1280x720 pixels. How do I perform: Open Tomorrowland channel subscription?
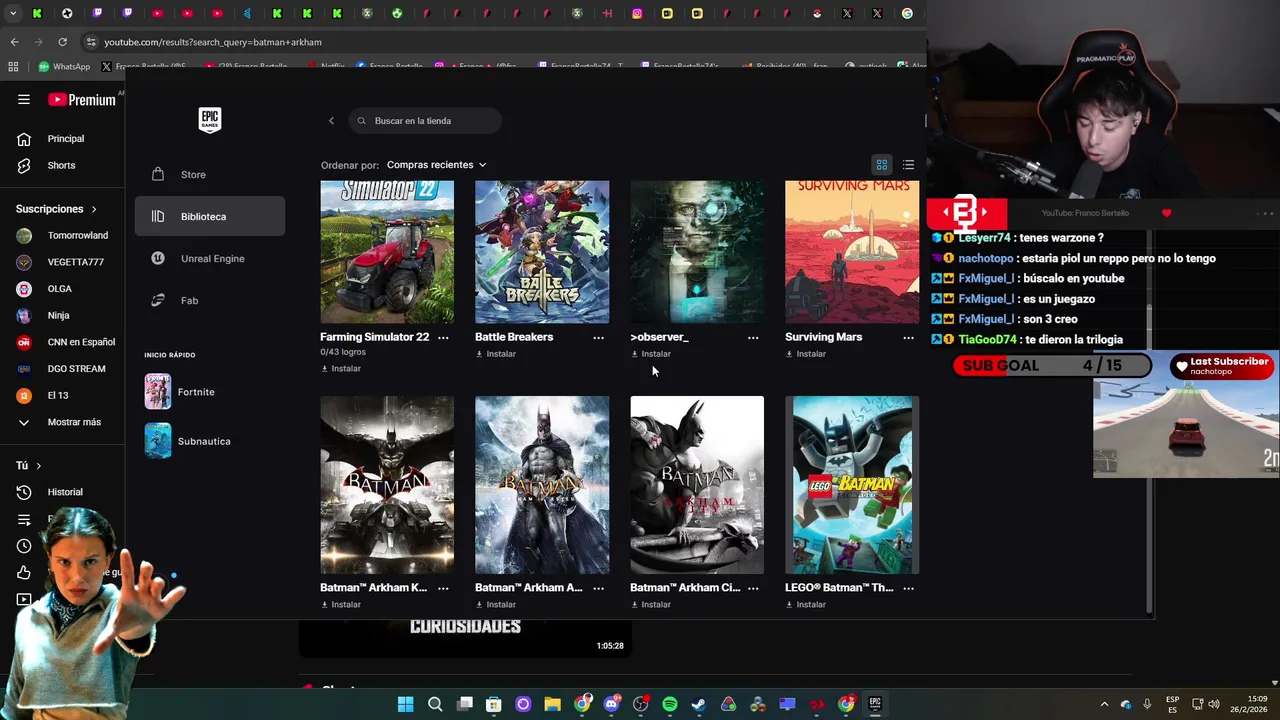[x=62, y=236]
